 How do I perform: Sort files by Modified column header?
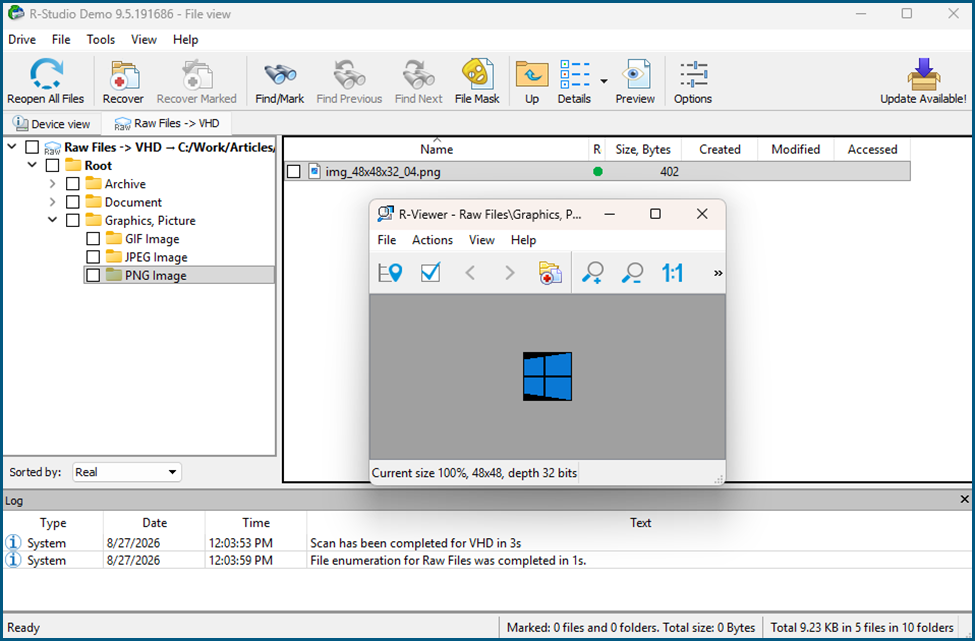point(795,149)
